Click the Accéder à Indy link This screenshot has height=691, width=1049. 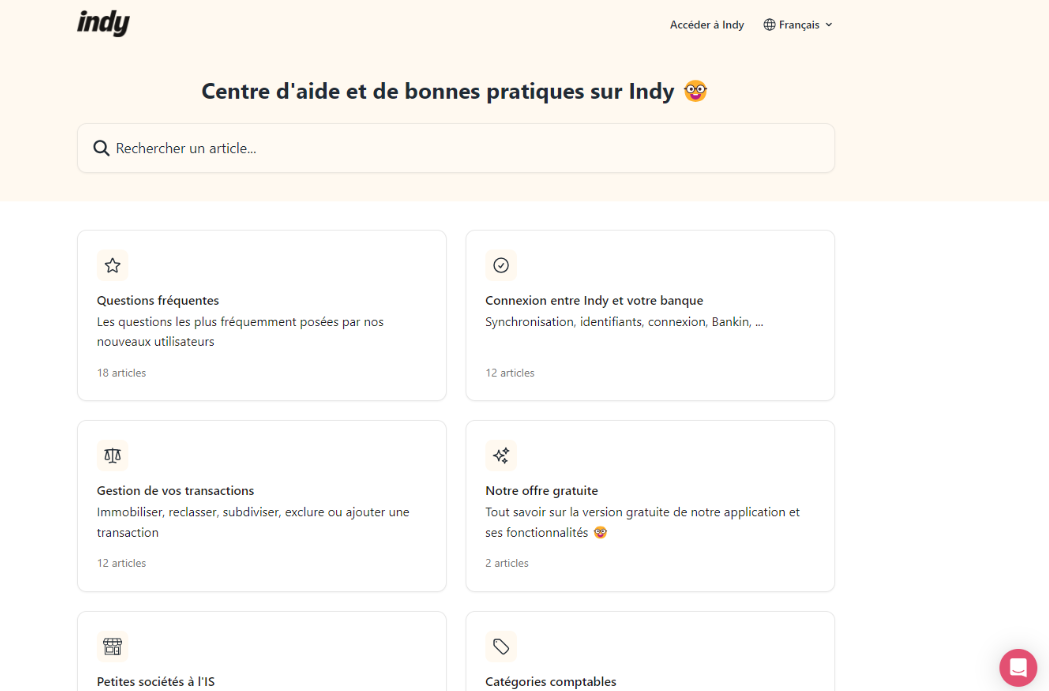[x=707, y=24]
